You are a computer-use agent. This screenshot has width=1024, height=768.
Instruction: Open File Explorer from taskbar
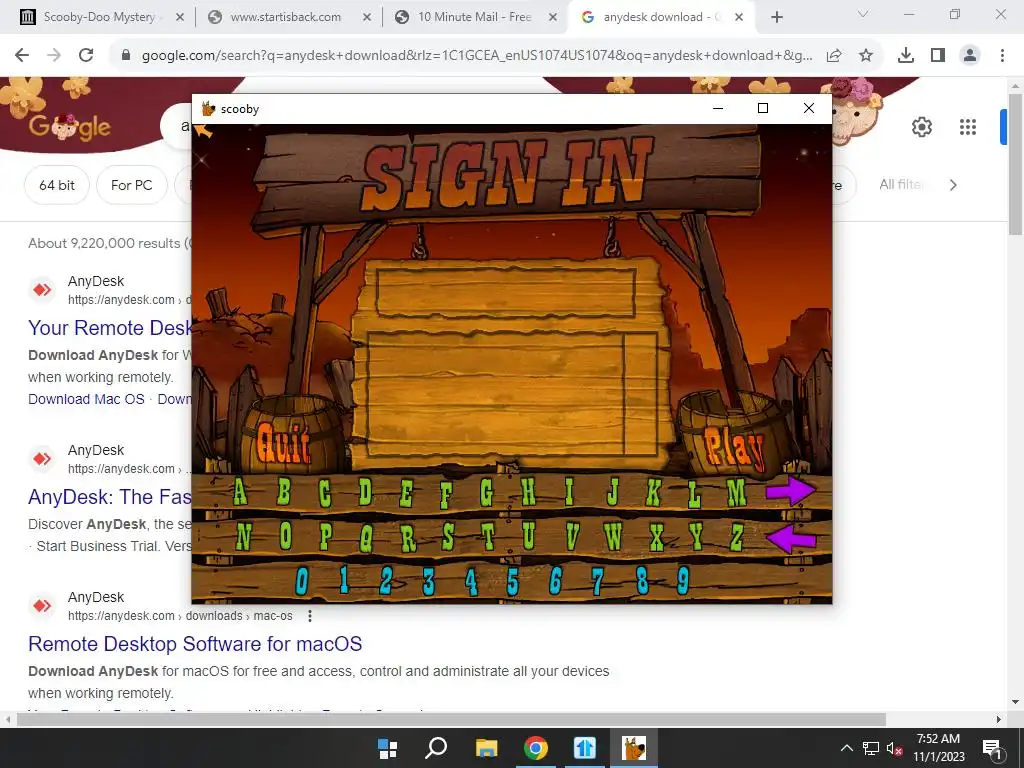pos(486,748)
